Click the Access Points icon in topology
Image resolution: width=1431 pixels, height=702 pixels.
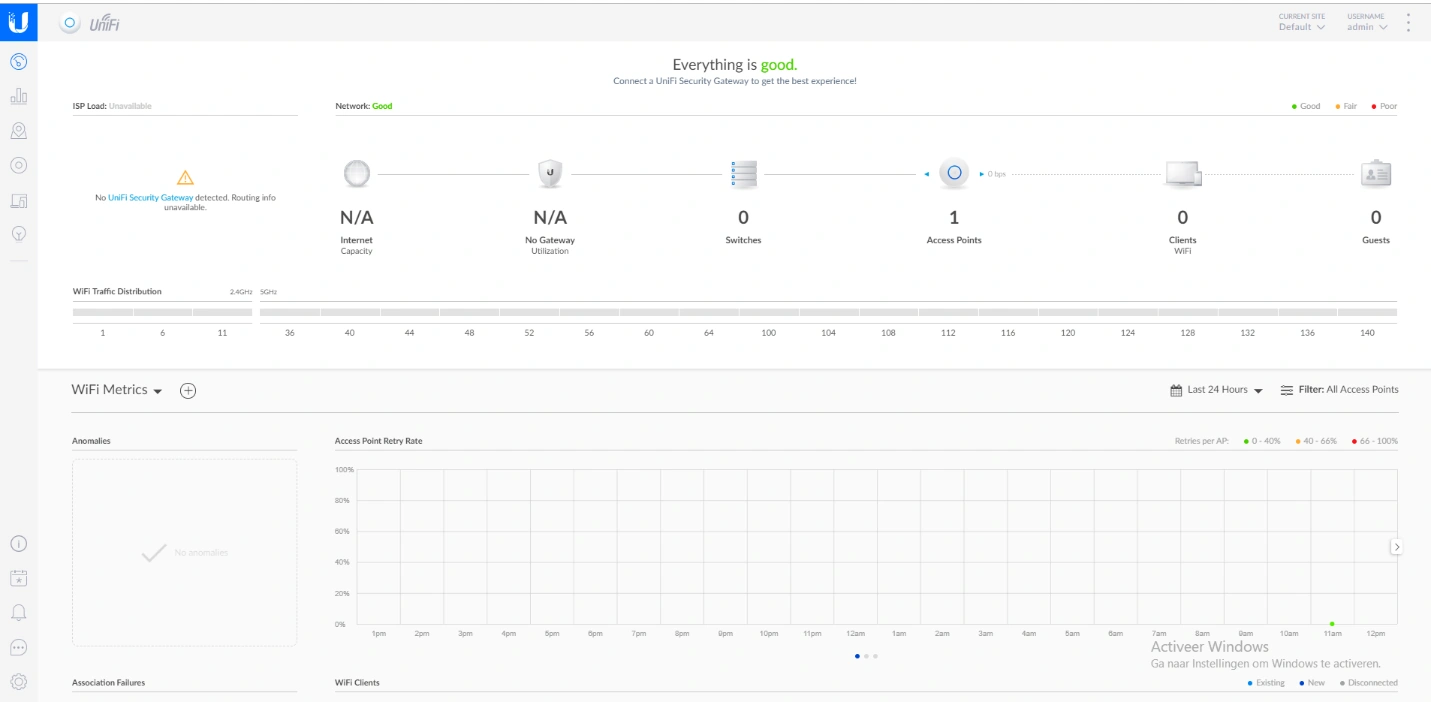pyautogui.click(x=954, y=174)
